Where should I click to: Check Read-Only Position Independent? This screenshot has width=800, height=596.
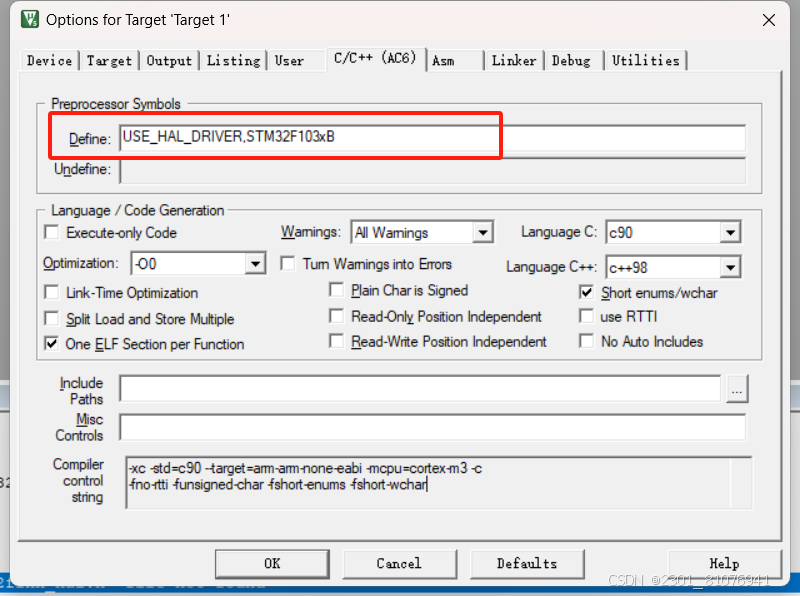[336, 316]
